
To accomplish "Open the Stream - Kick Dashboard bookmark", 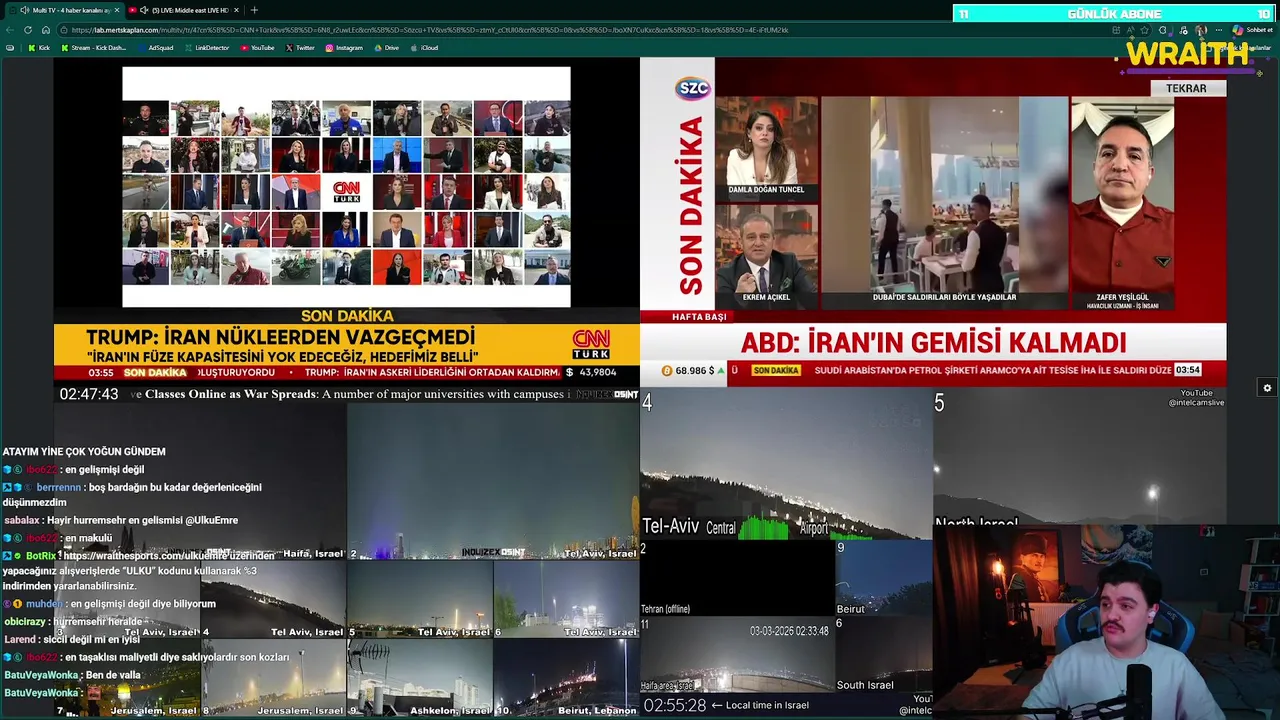I will point(94,47).
